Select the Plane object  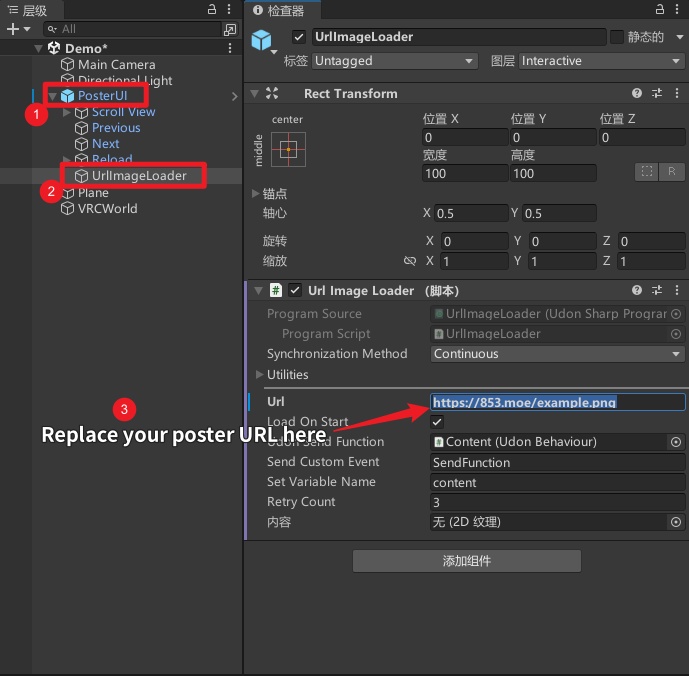click(93, 193)
